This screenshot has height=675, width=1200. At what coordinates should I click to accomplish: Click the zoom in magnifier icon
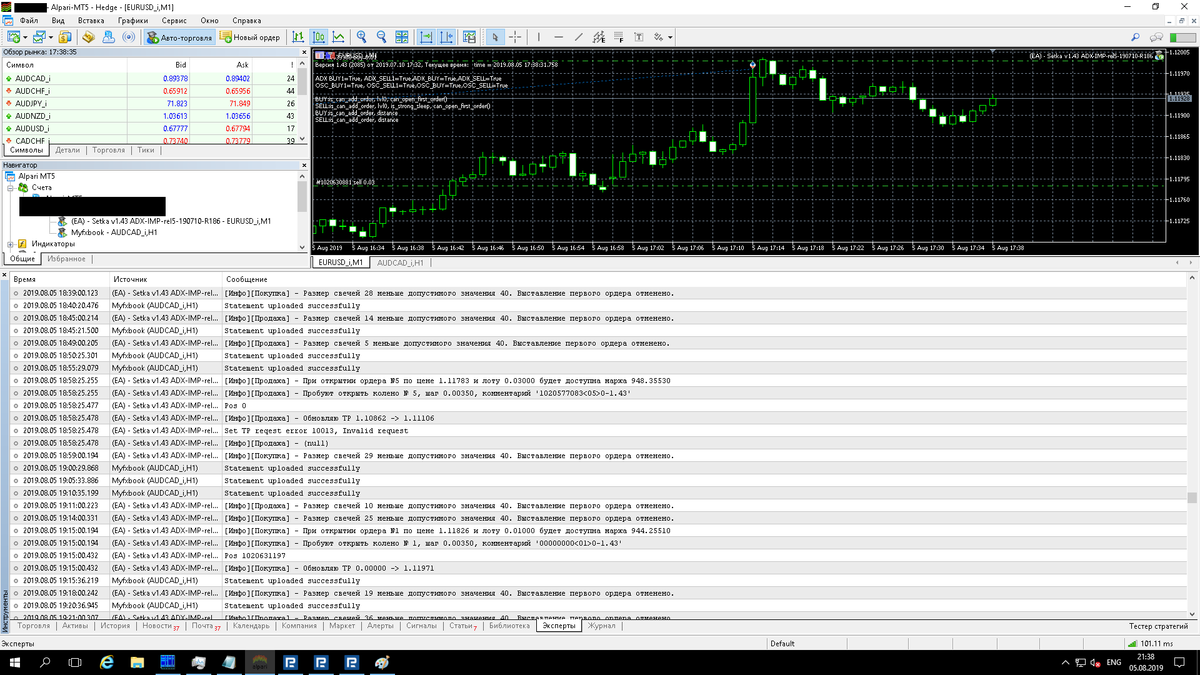(362, 37)
